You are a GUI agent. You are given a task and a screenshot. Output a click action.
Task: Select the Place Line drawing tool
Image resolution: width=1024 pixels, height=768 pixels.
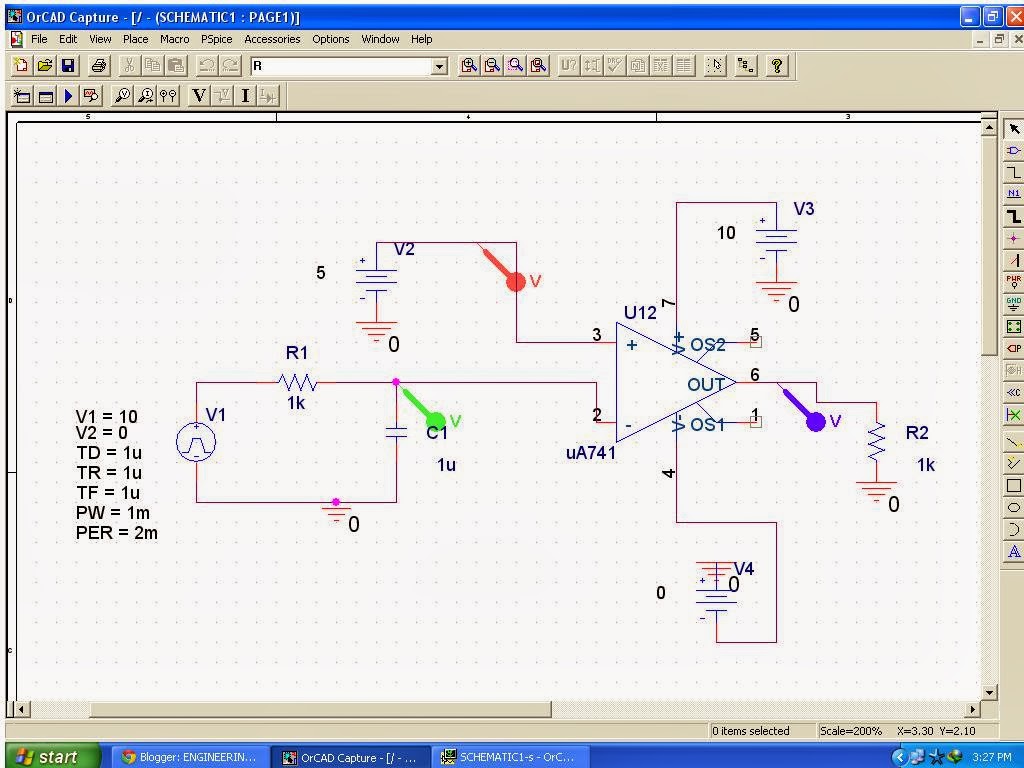click(x=1014, y=443)
